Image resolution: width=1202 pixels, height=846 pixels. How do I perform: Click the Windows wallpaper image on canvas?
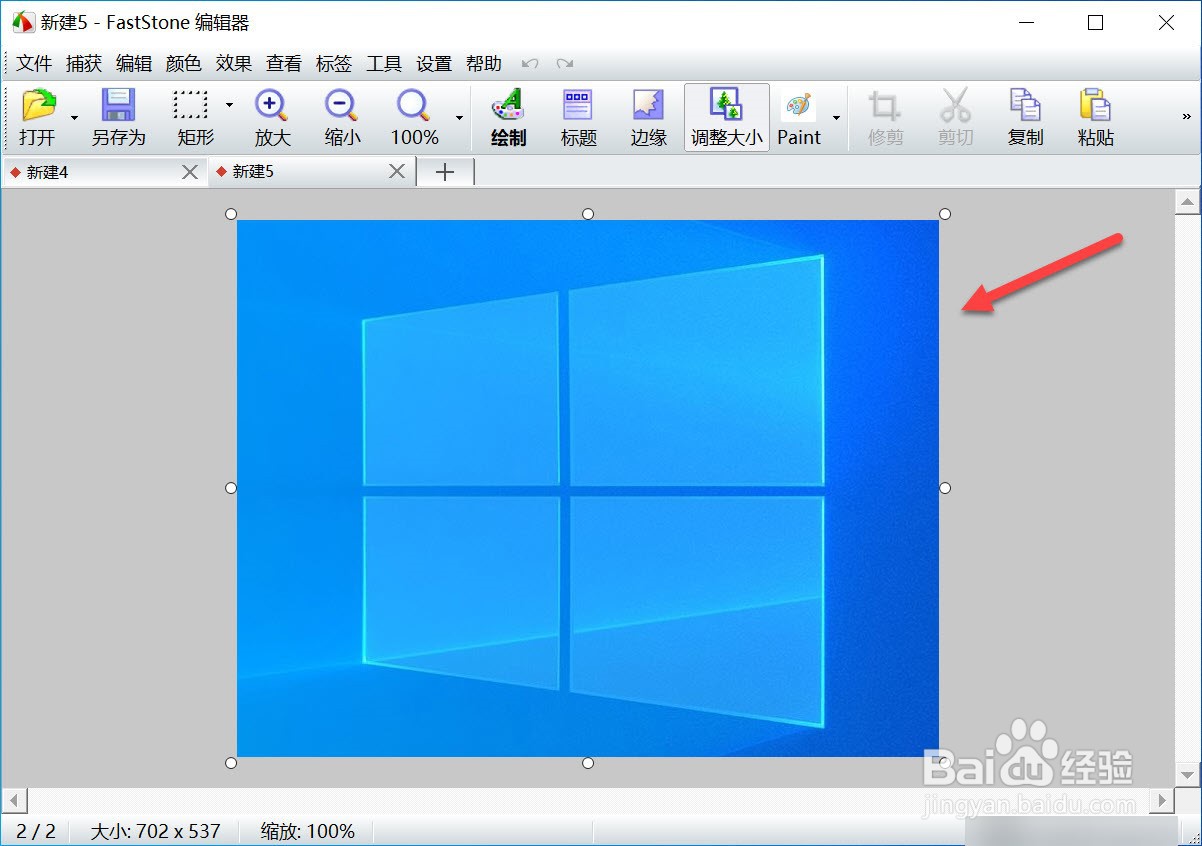[588, 488]
